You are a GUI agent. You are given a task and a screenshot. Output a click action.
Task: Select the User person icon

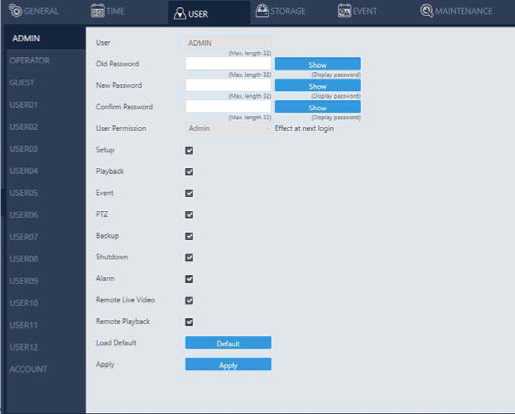(180, 14)
